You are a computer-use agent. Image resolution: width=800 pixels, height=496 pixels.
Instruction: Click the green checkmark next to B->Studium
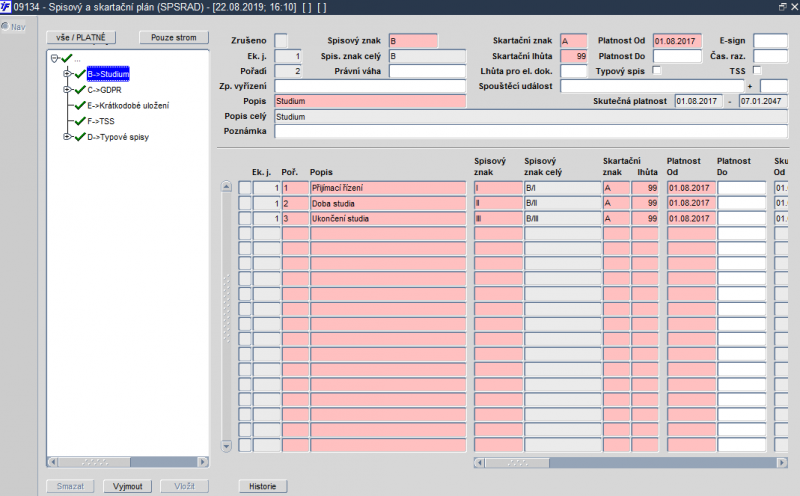[x=80, y=75]
